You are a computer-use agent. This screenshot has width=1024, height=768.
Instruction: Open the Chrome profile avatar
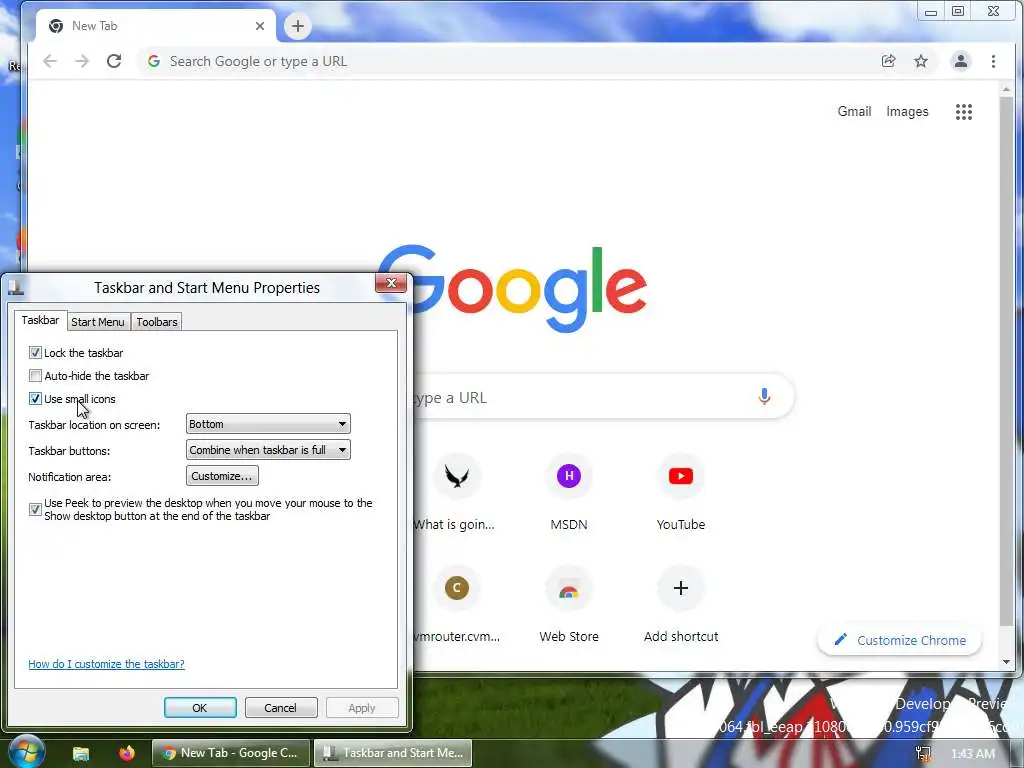pos(961,61)
